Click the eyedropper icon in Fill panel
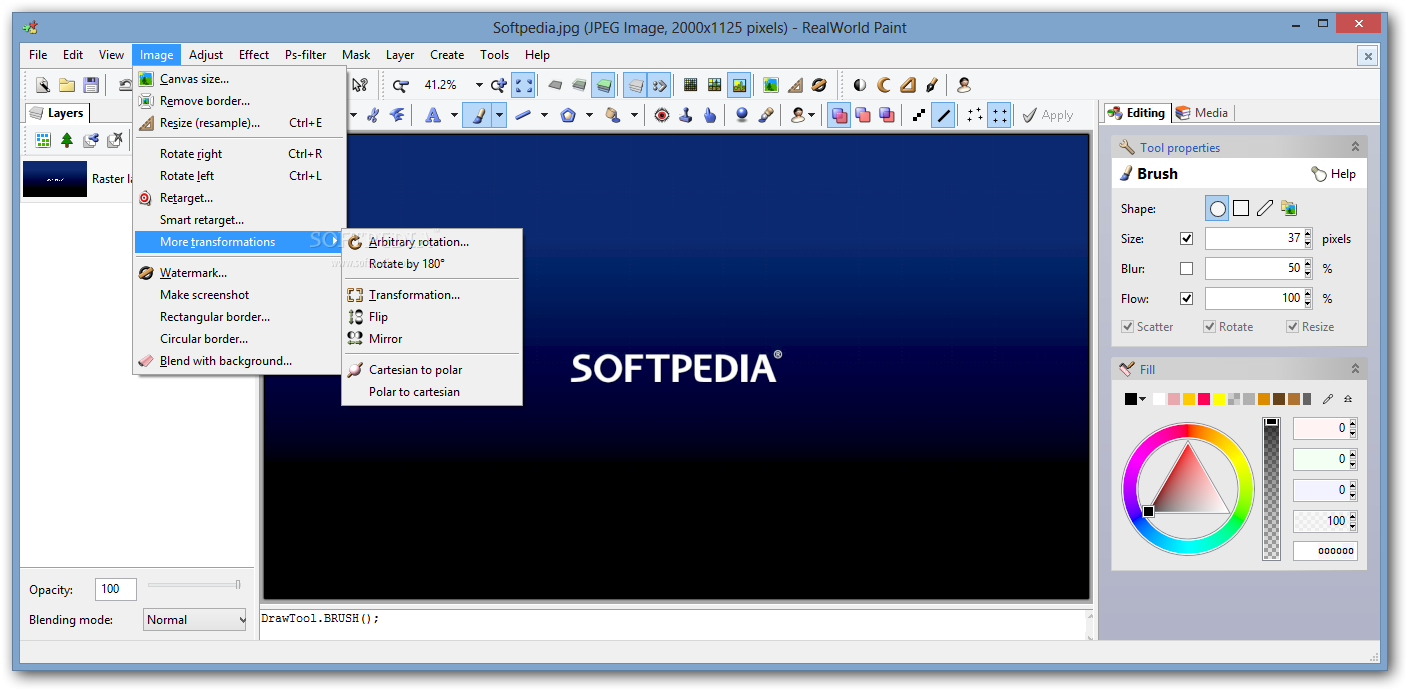1408x691 pixels. [1328, 399]
